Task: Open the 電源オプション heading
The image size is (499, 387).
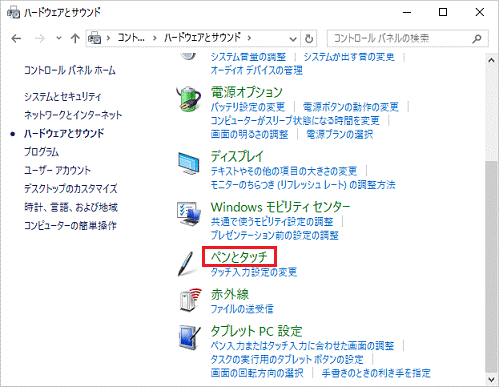Action: coord(247,92)
